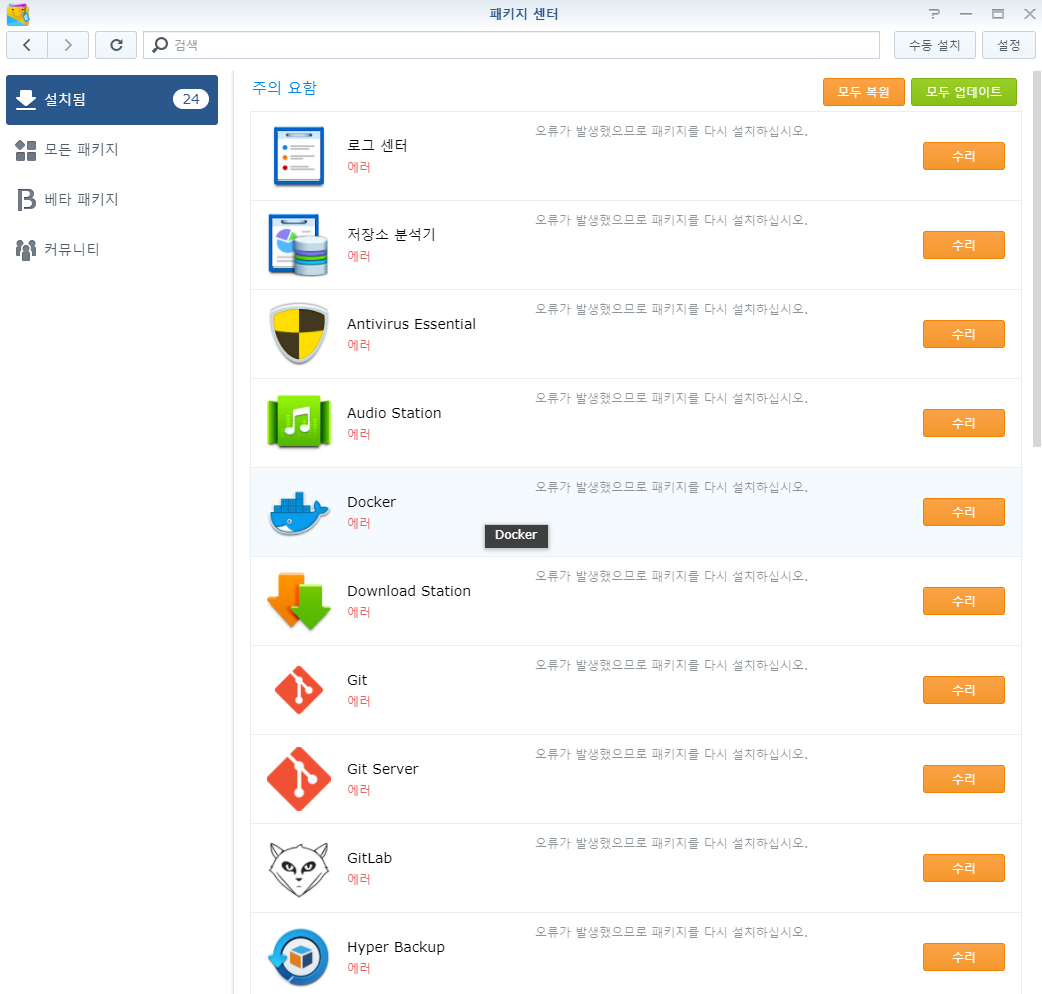The width and height of the screenshot is (1042, 994).
Task: Open the 모든 패키지 section
Action: pyautogui.click(x=112, y=149)
